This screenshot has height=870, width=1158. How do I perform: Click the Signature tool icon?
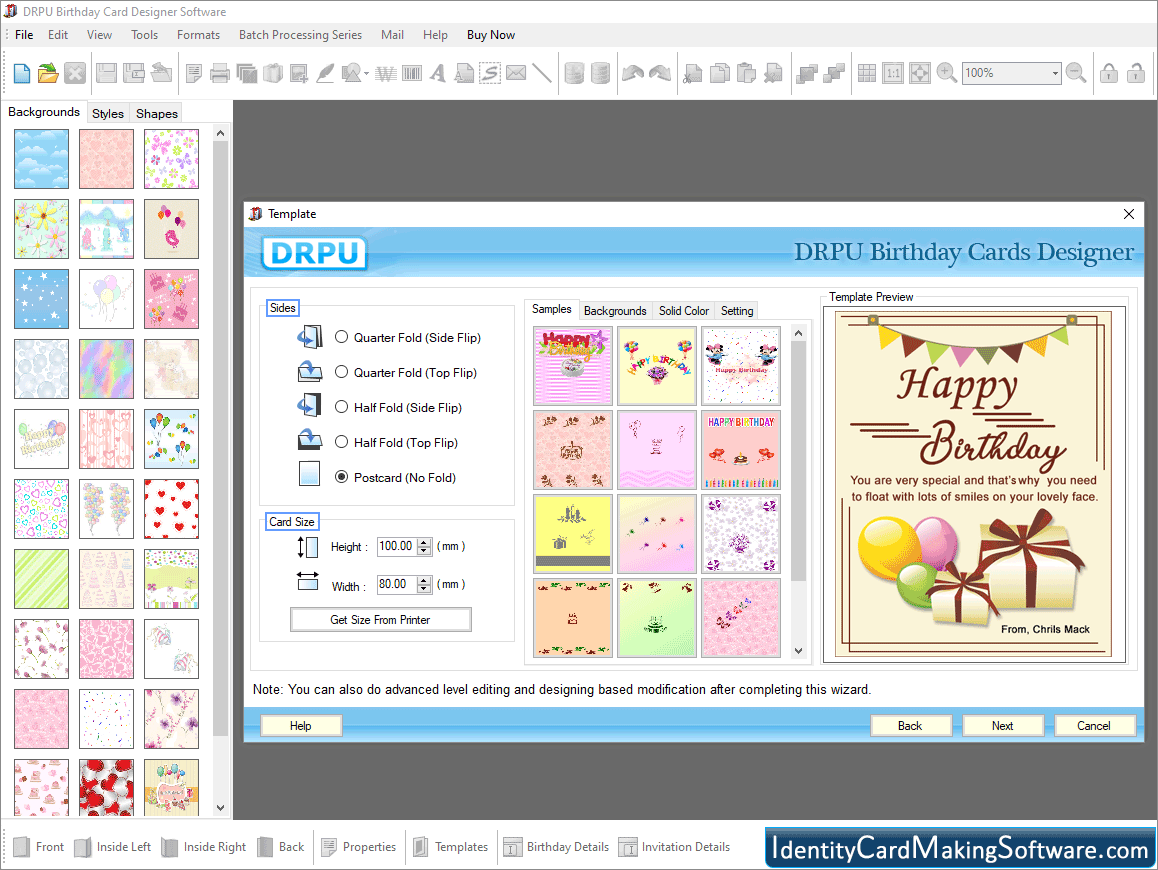pos(490,73)
